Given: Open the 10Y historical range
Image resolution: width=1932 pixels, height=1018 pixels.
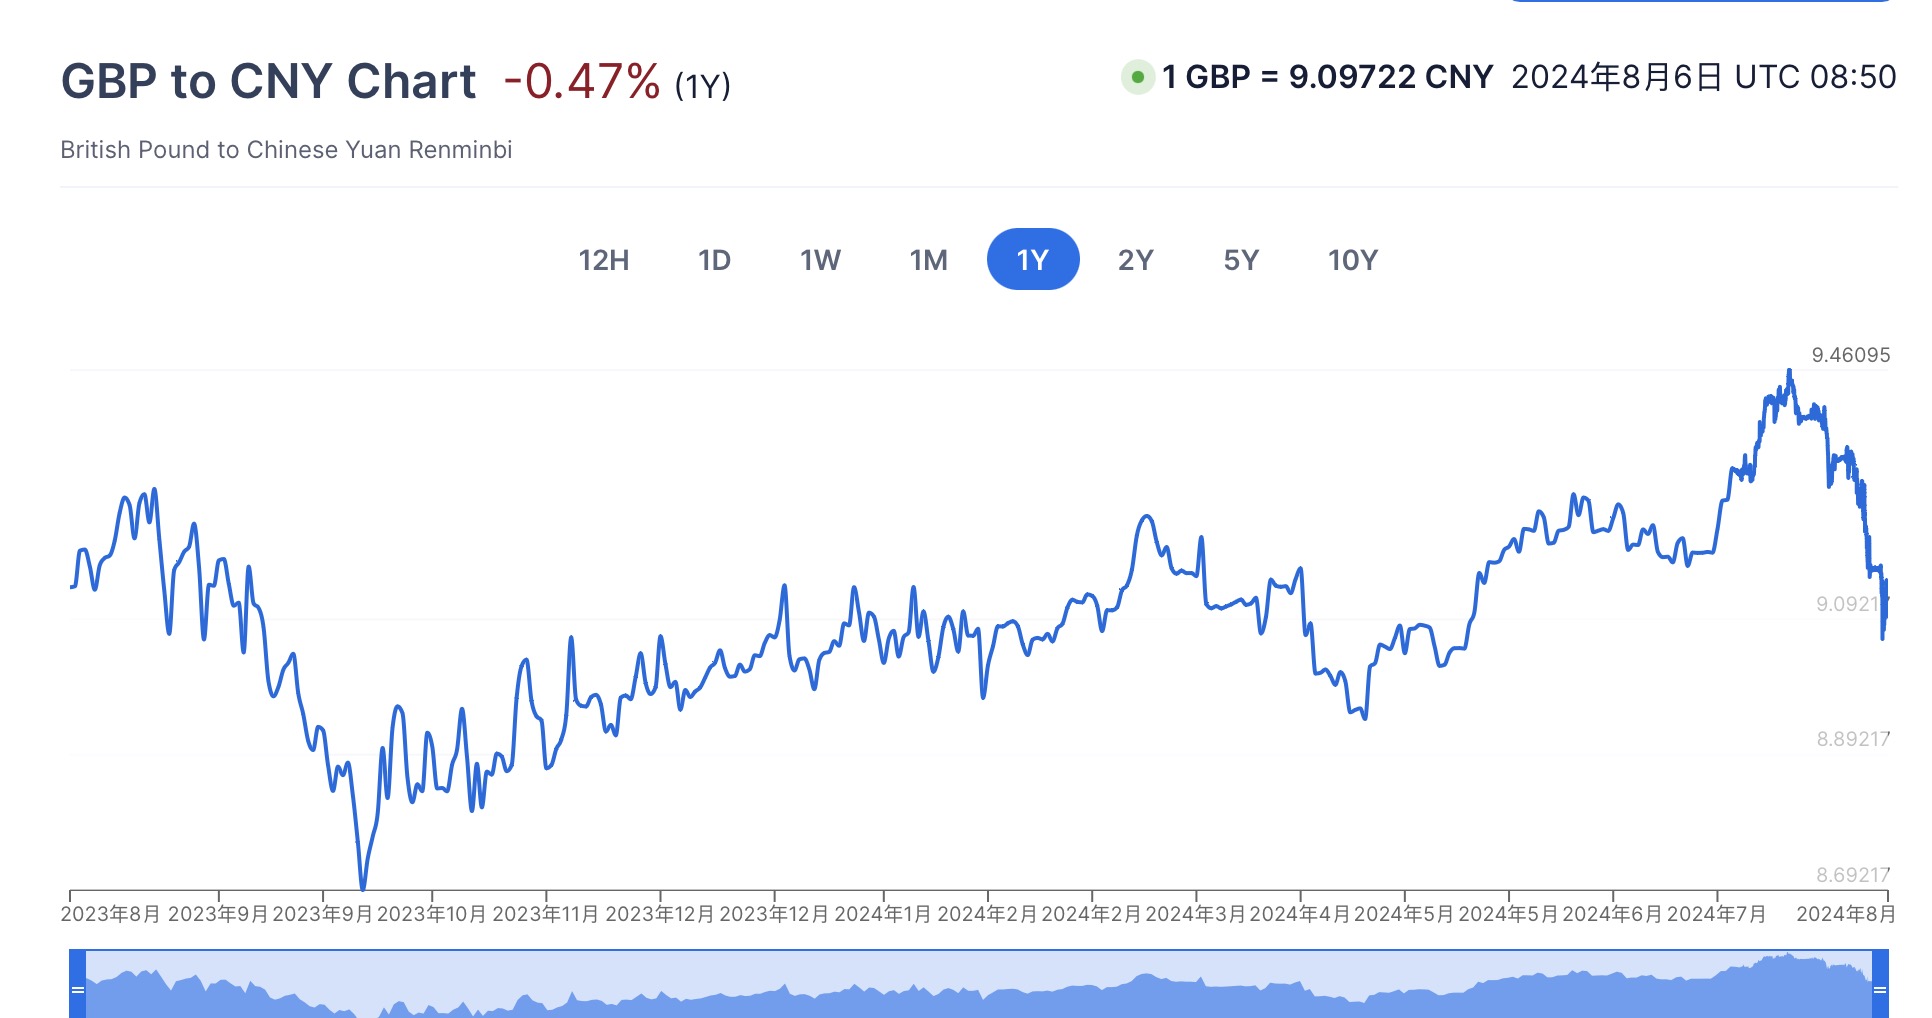Looking at the screenshot, I should pos(1352,260).
